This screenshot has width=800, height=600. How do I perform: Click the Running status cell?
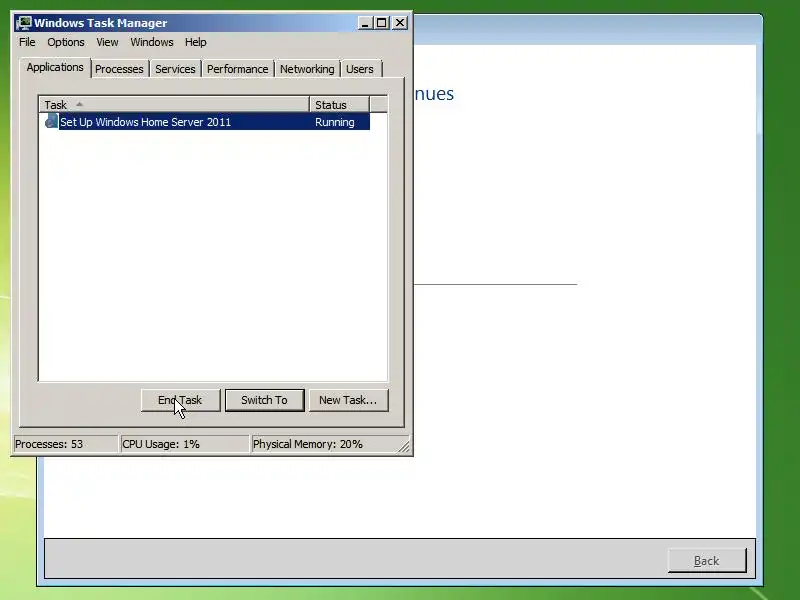tap(335, 122)
